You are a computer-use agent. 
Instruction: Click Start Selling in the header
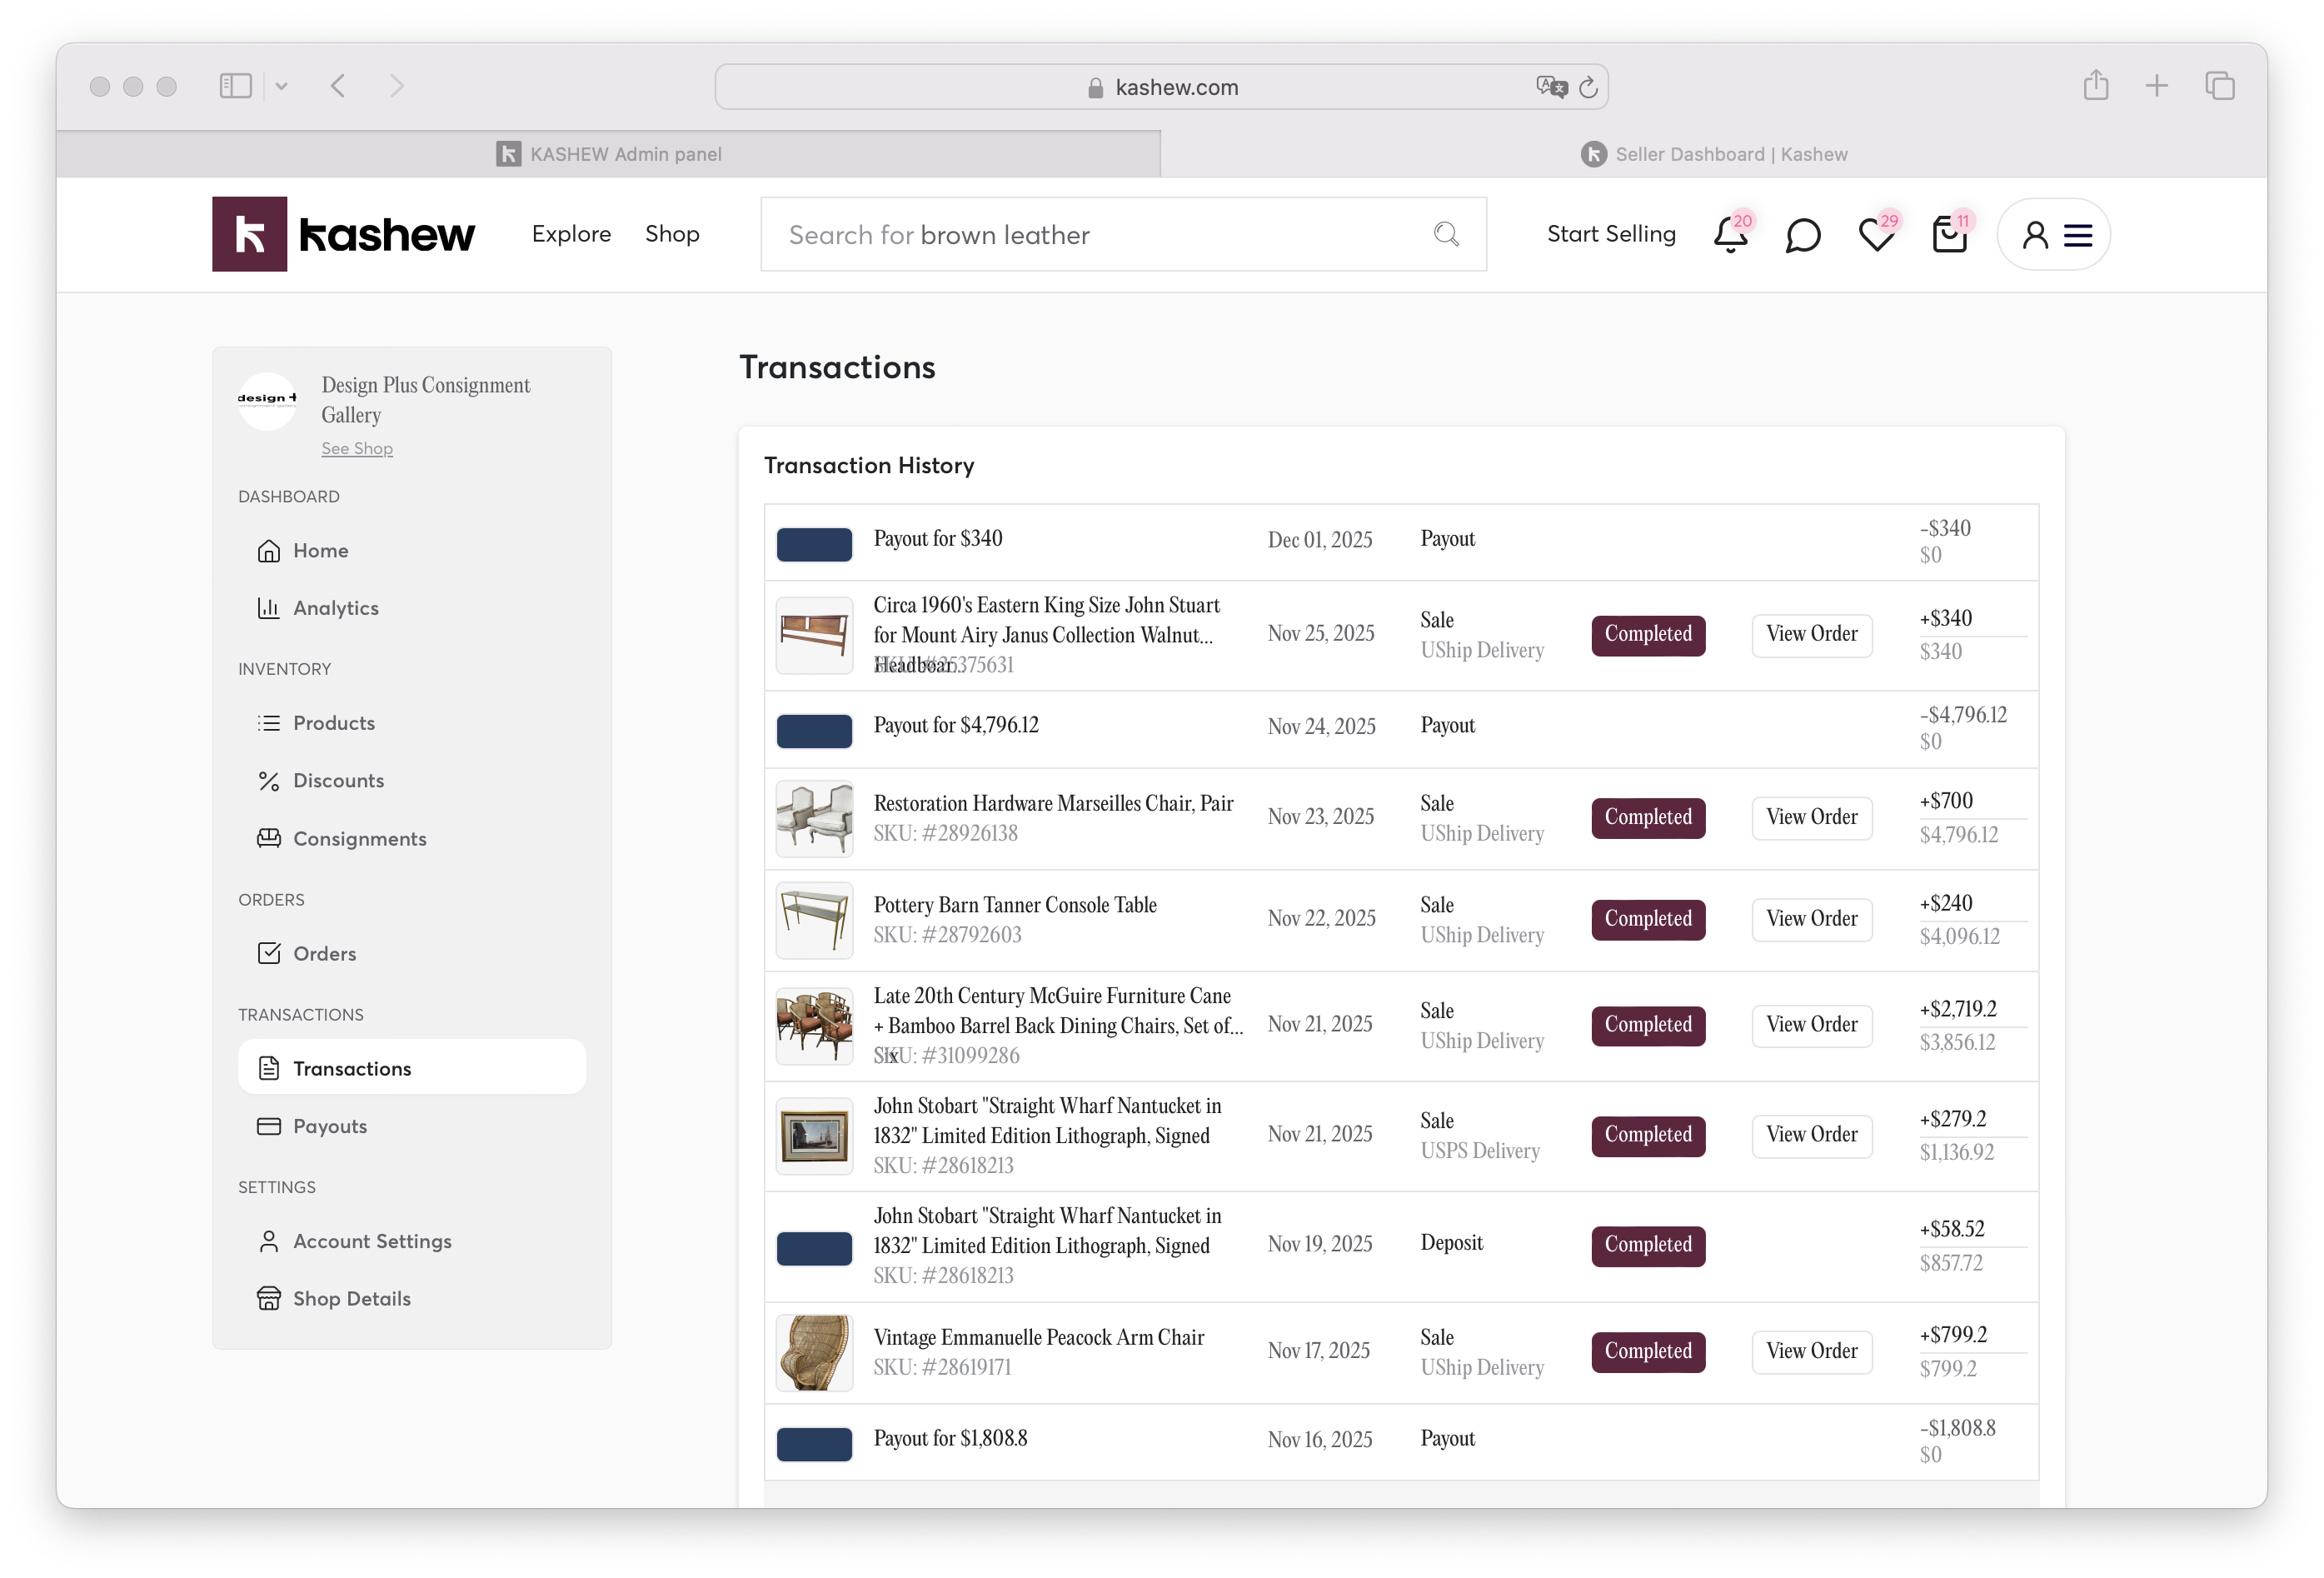click(1610, 234)
